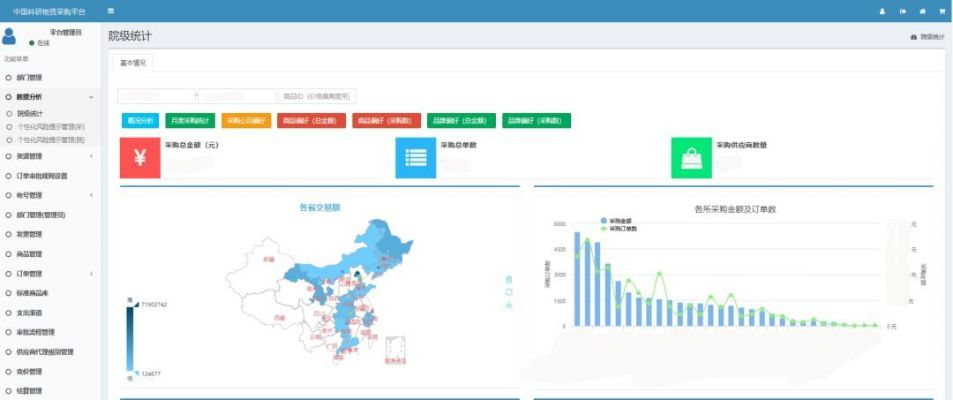Screen dimensions: 953x400
Task: Open 部门管理 in the sidebar menu
Action: tap(29, 77)
